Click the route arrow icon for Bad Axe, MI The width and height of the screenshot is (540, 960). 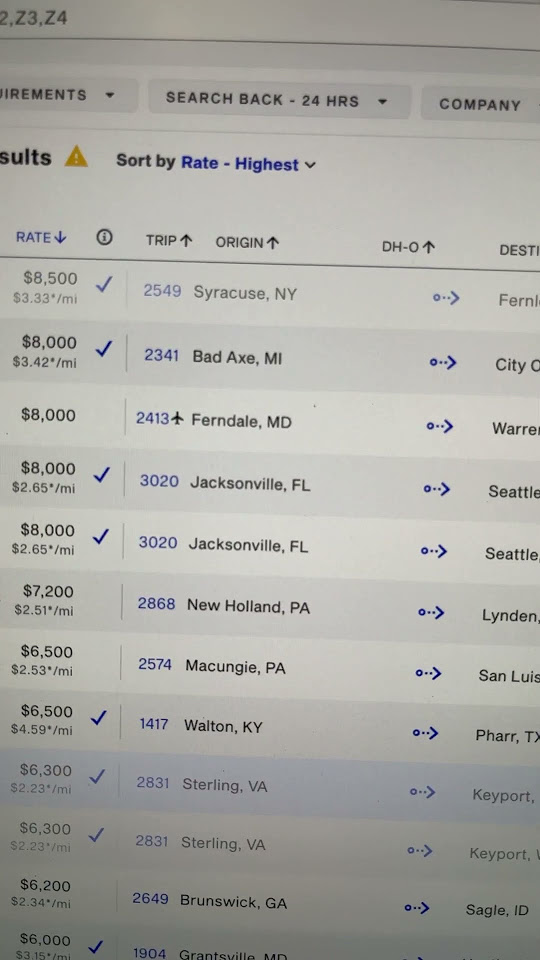[443, 362]
